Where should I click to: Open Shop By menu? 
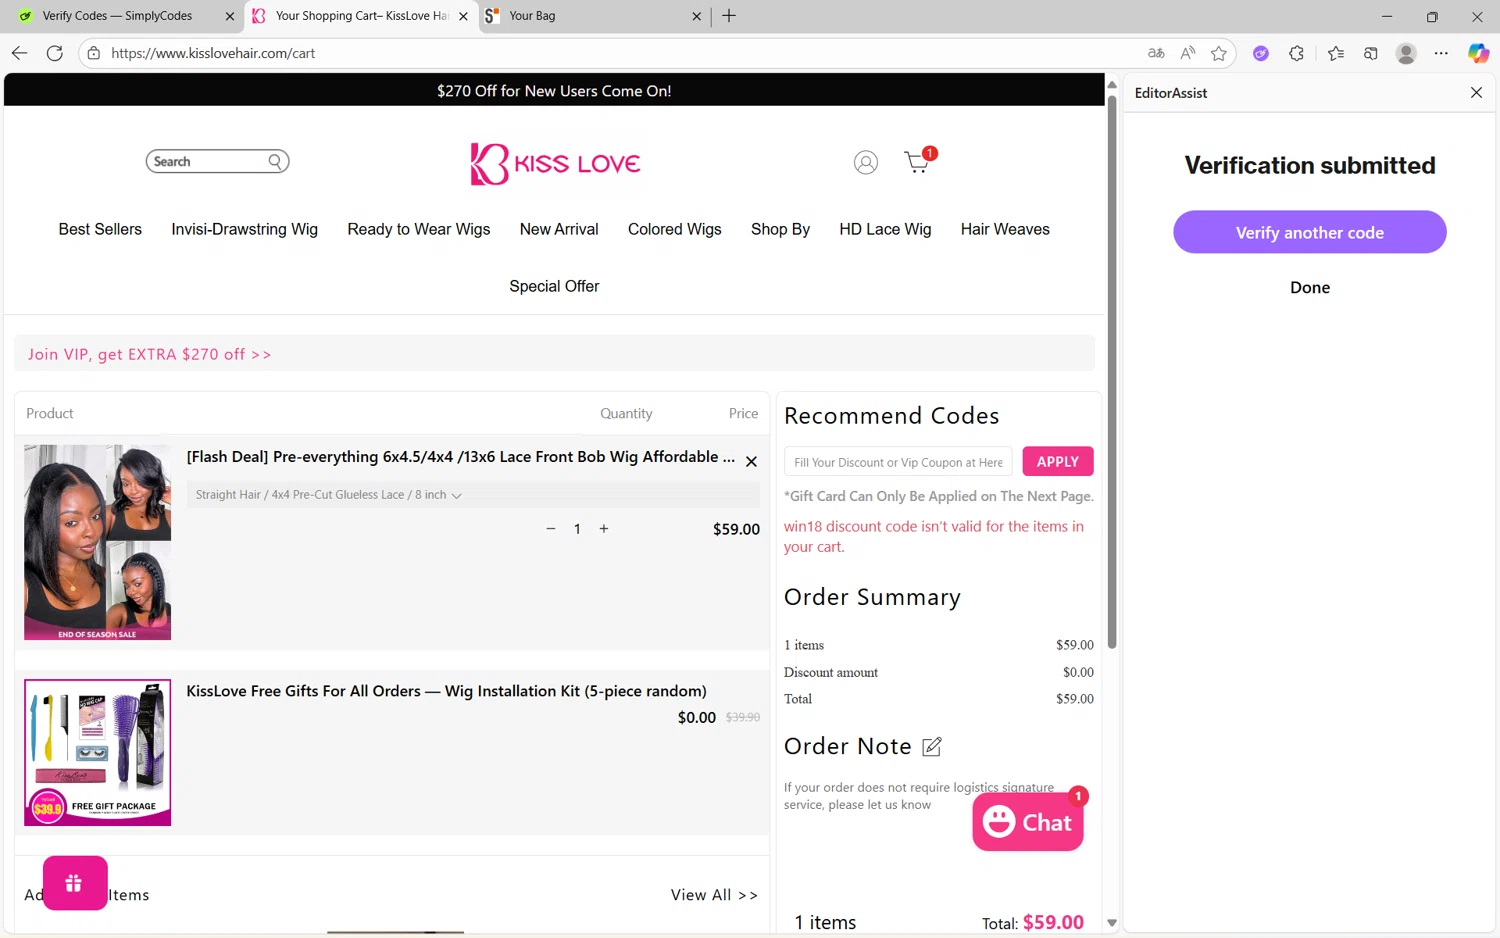pos(780,229)
